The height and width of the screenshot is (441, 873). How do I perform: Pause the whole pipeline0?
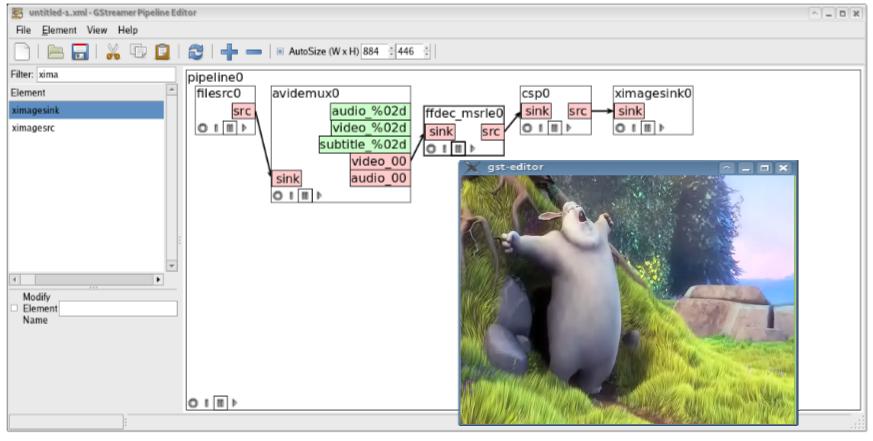220,403
